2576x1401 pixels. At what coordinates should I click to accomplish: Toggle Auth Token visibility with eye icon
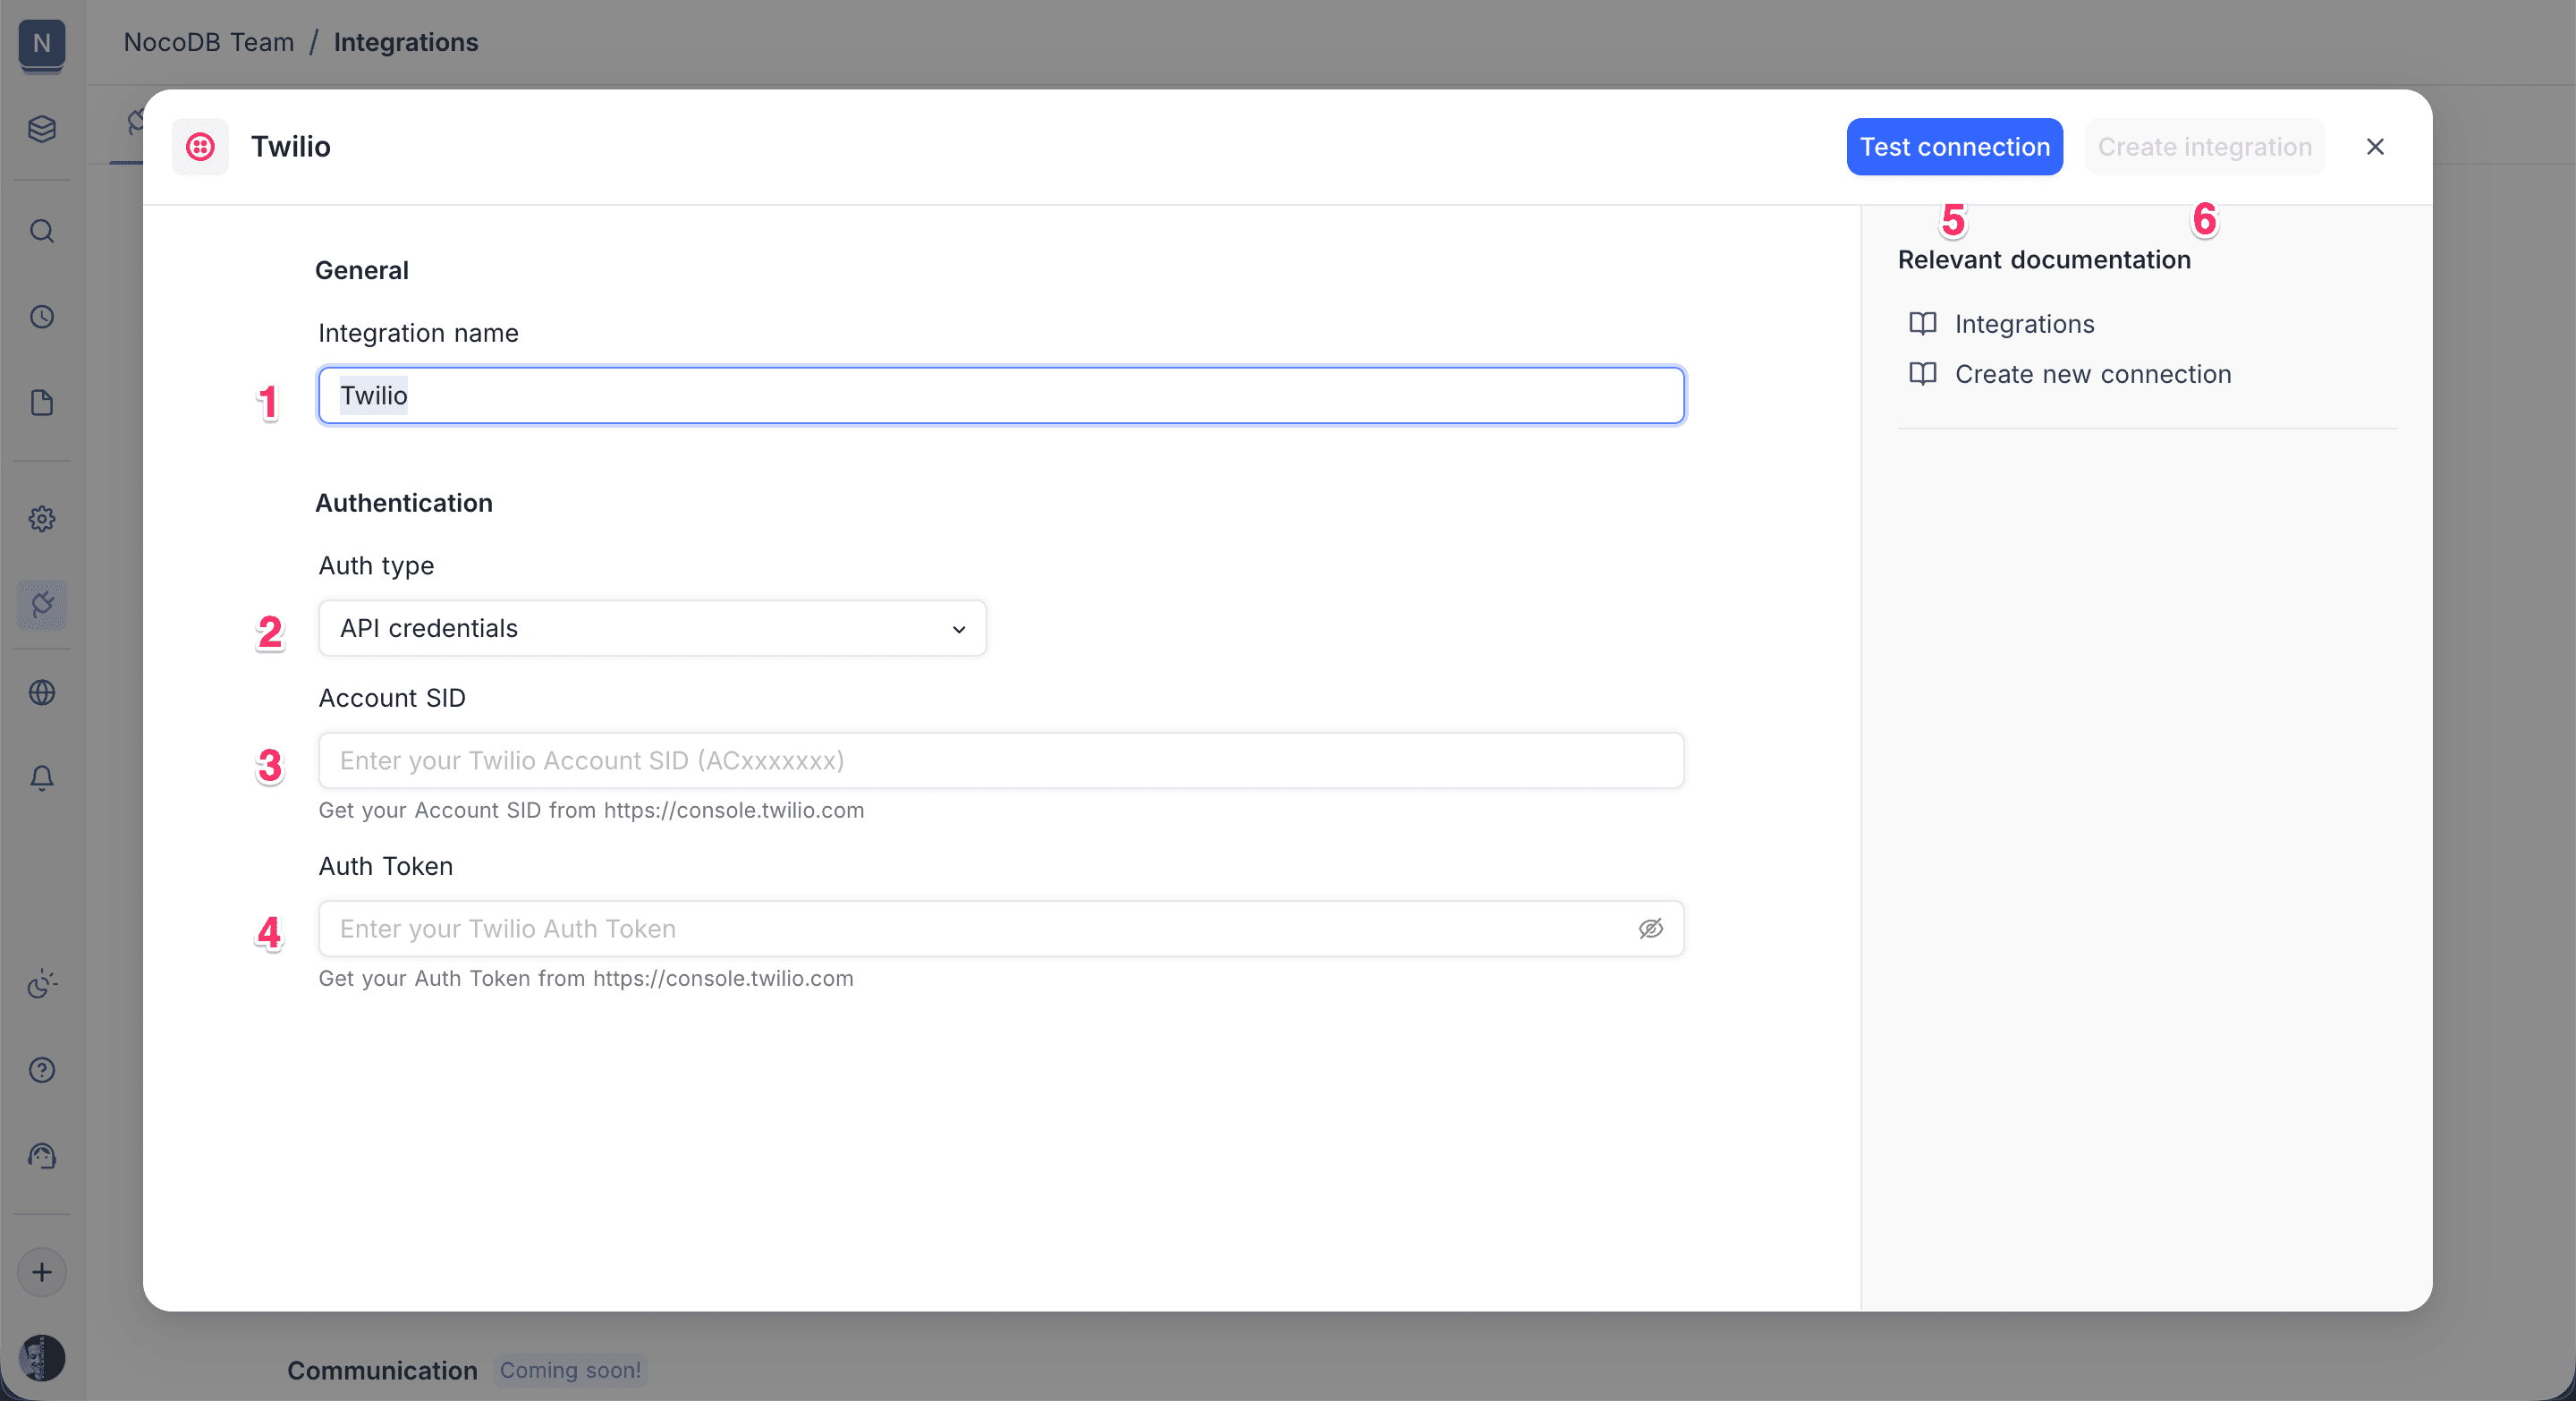tap(1650, 929)
